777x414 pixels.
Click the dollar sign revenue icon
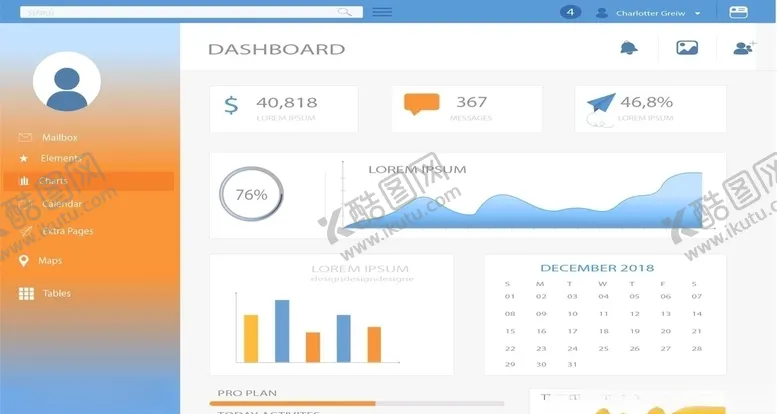231,105
